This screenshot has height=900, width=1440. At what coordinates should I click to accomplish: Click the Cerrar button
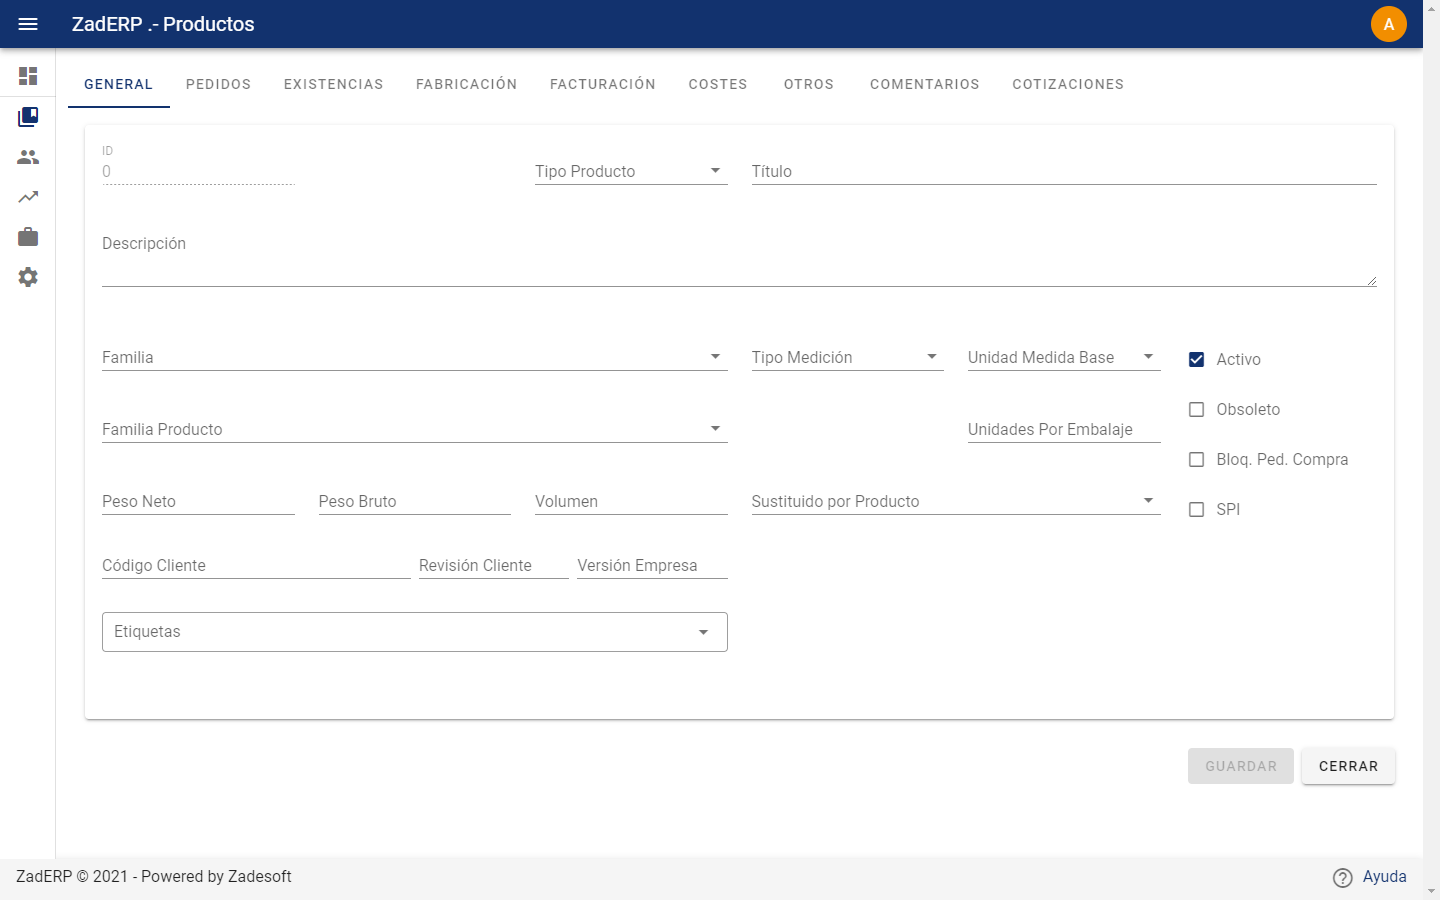click(x=1348, y=766)
